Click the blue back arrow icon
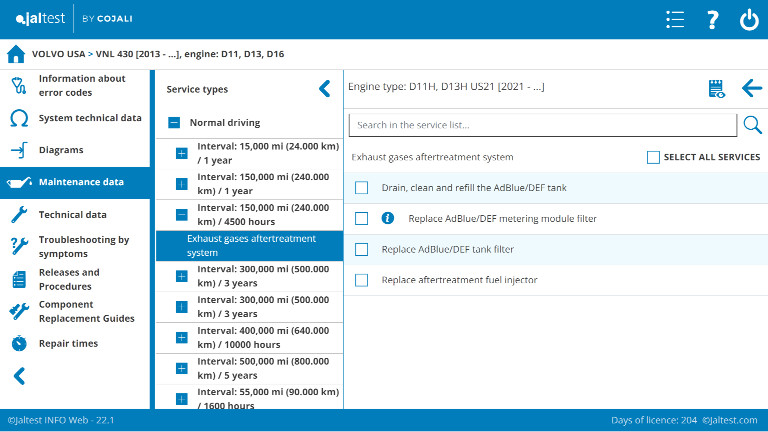768x432 pixels. click(x=752, y=88)
